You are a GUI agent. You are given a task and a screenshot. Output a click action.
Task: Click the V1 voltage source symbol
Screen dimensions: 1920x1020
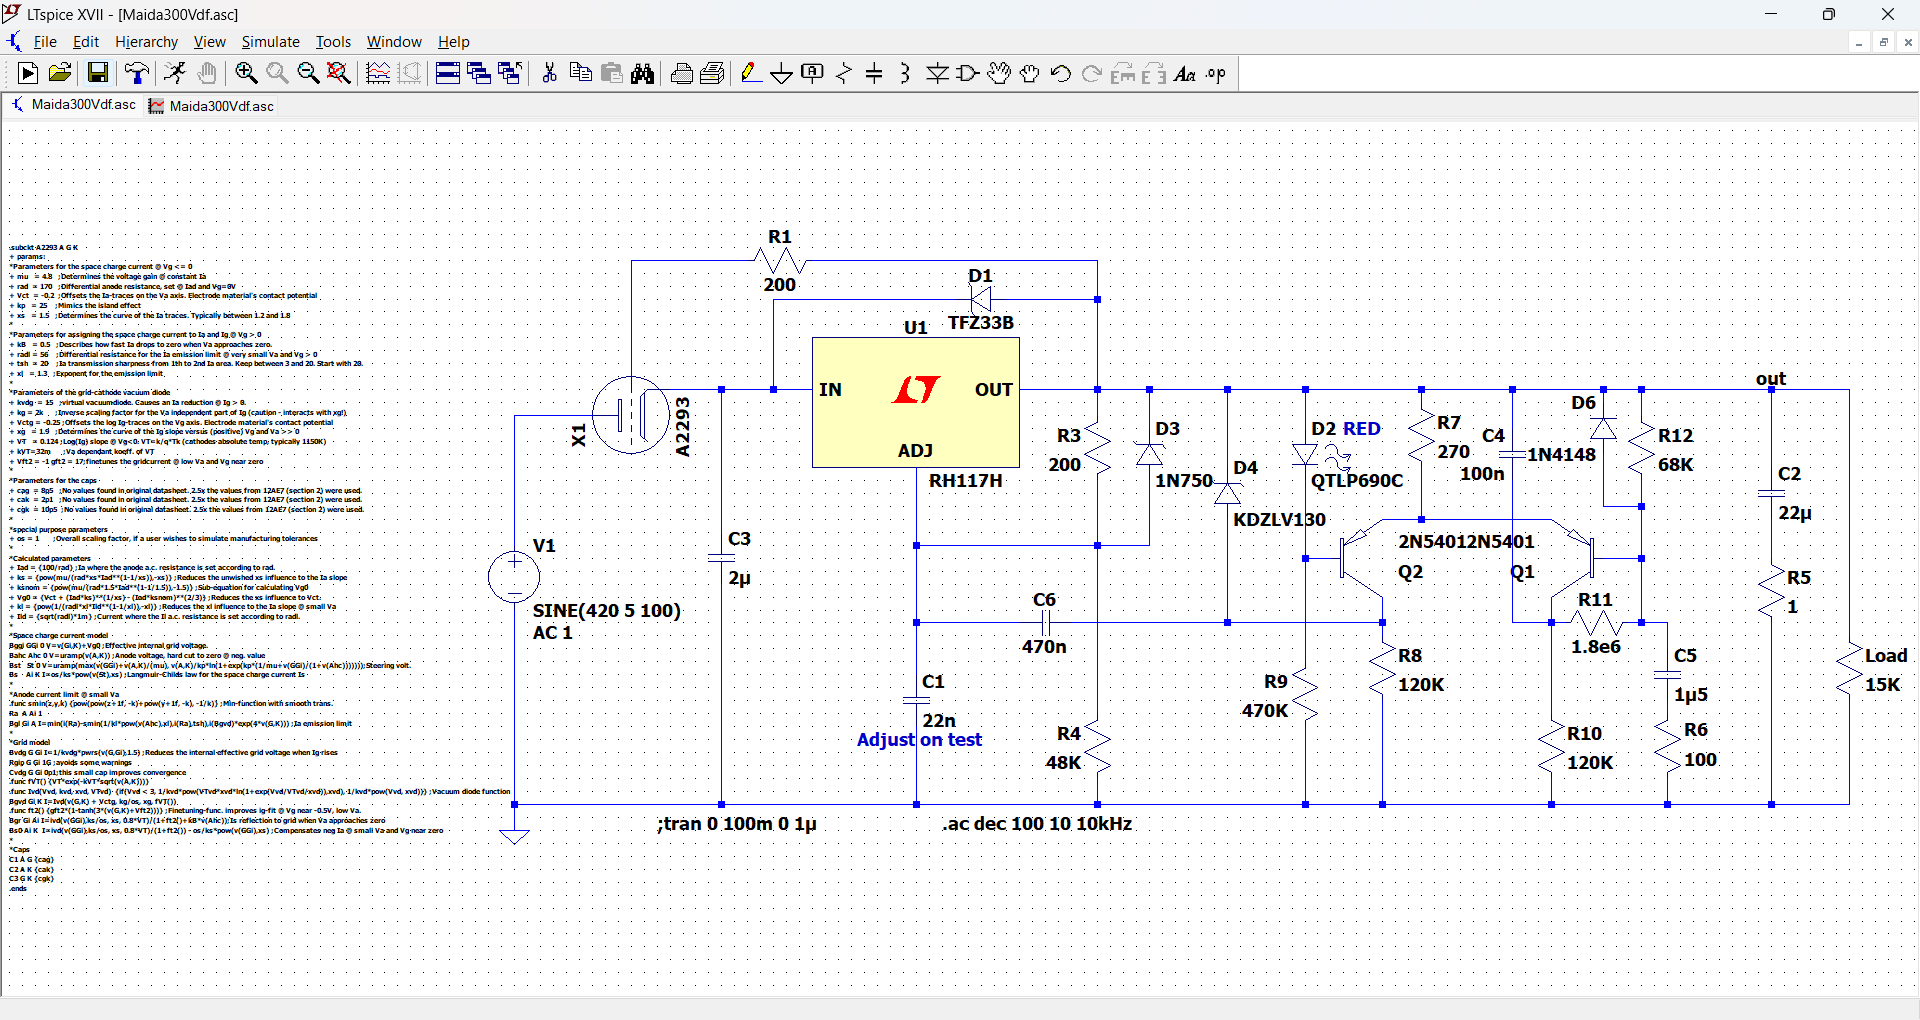(x=514, y=576)
